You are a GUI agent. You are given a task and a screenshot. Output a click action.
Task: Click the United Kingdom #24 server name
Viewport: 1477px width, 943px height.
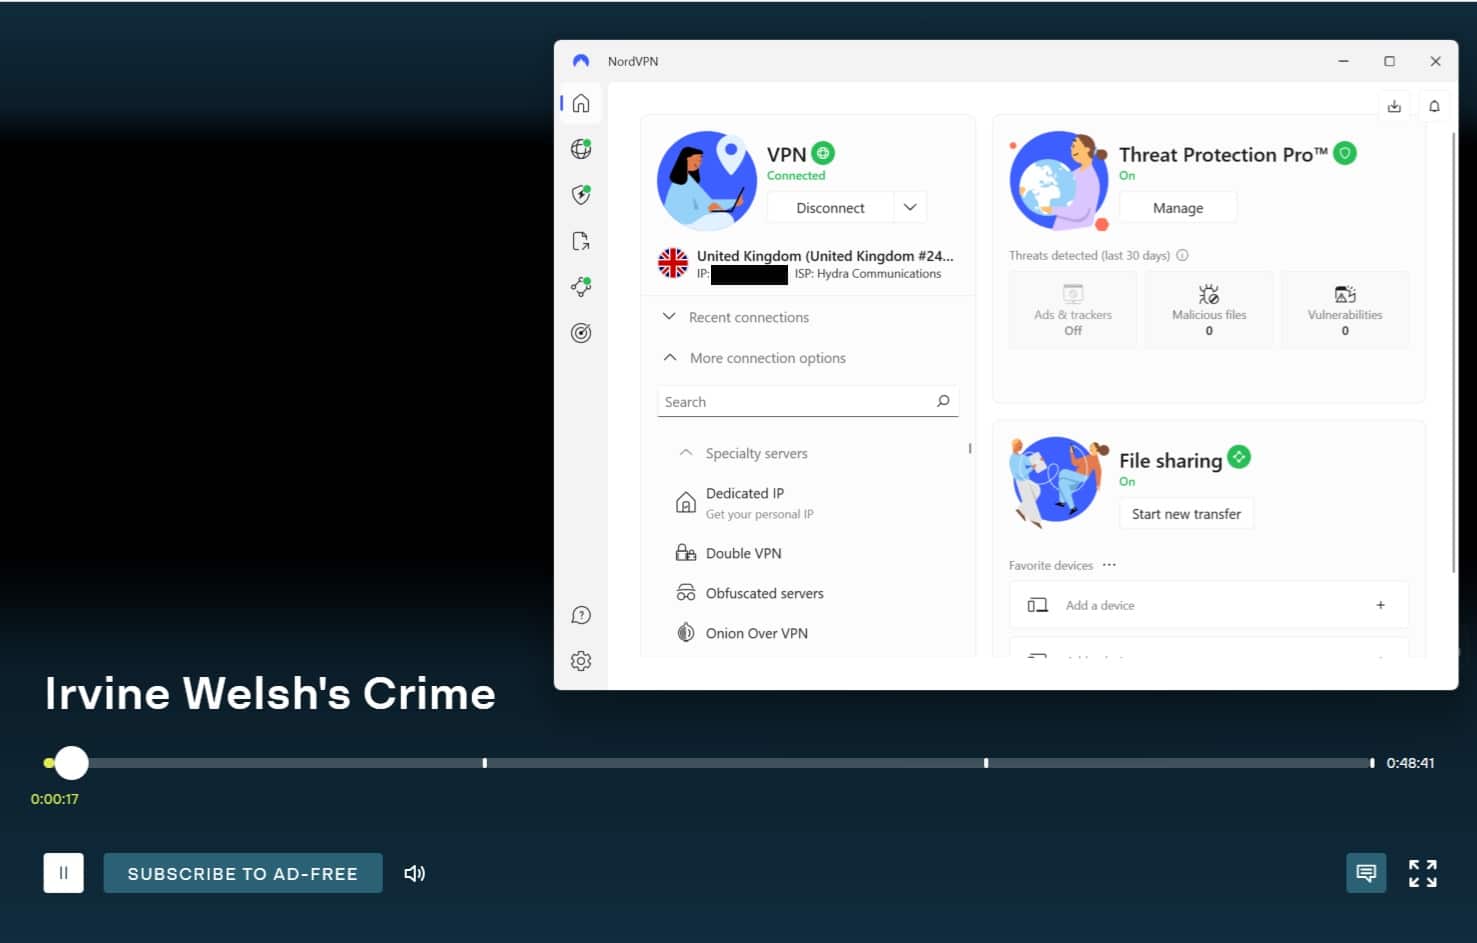pyautogui.click(x=825, y=256)
